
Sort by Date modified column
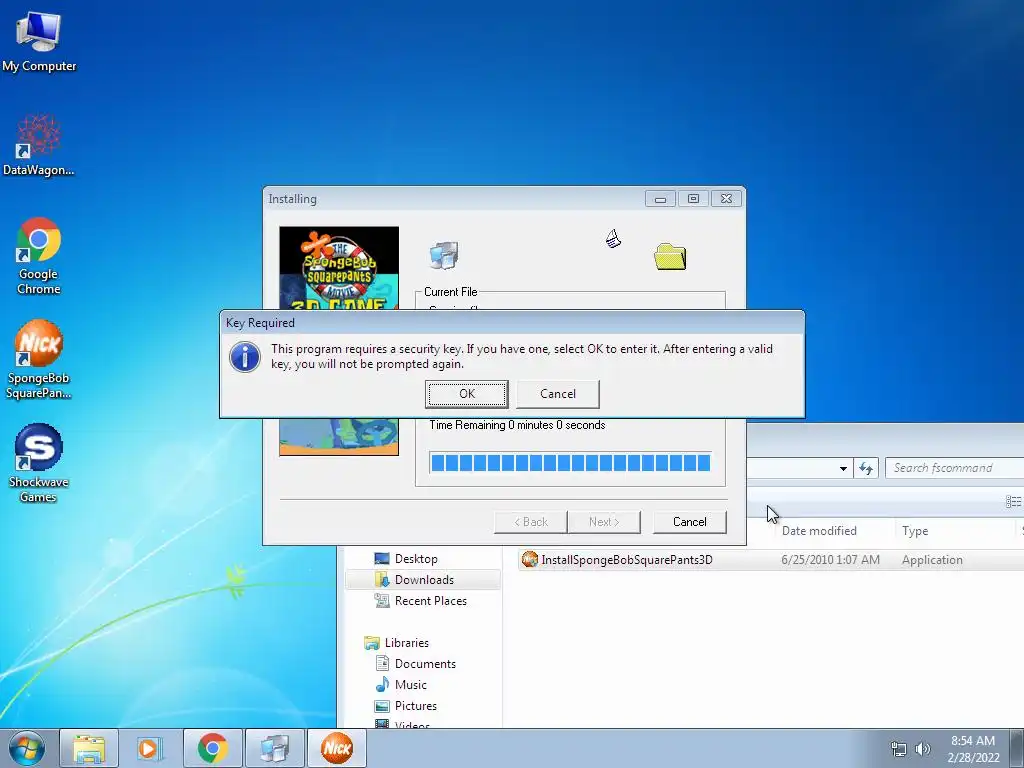click(819, 531)
